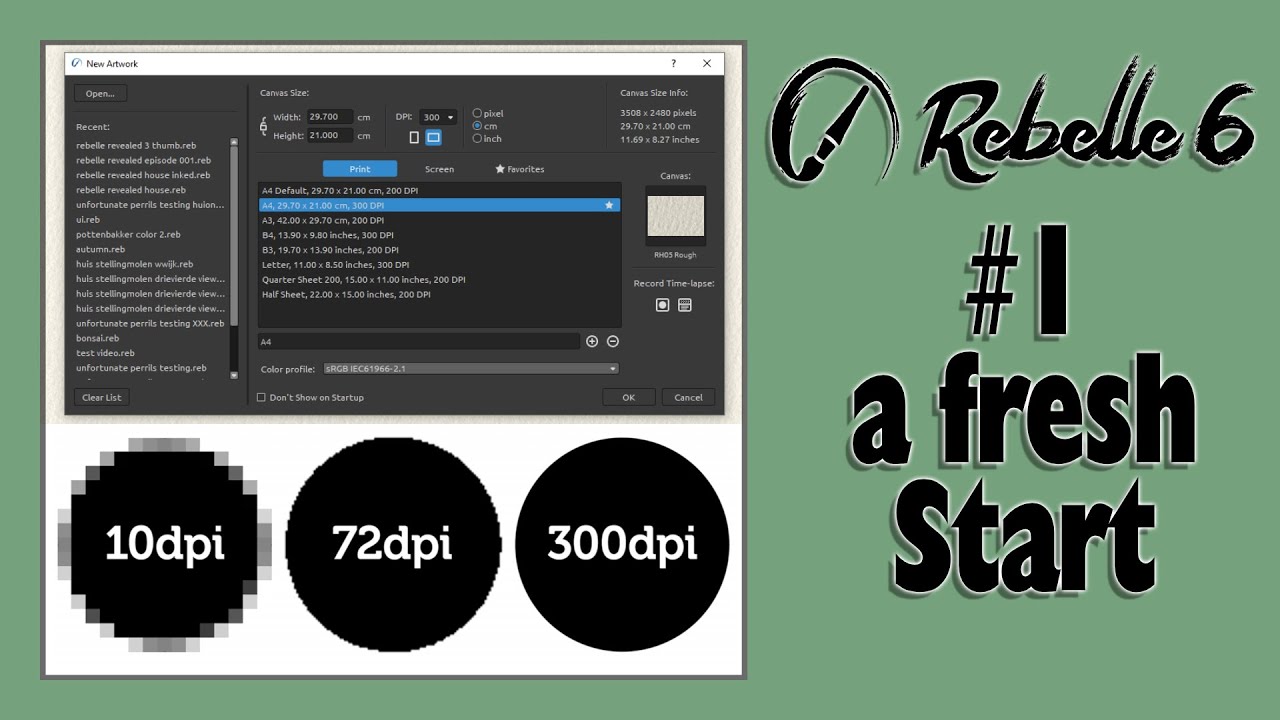Open recent file pottenbakker color 2.reb
Image resolution: width=1280 pixels, height=720 pixels.
pyautogui.click(x=128, y=235)
